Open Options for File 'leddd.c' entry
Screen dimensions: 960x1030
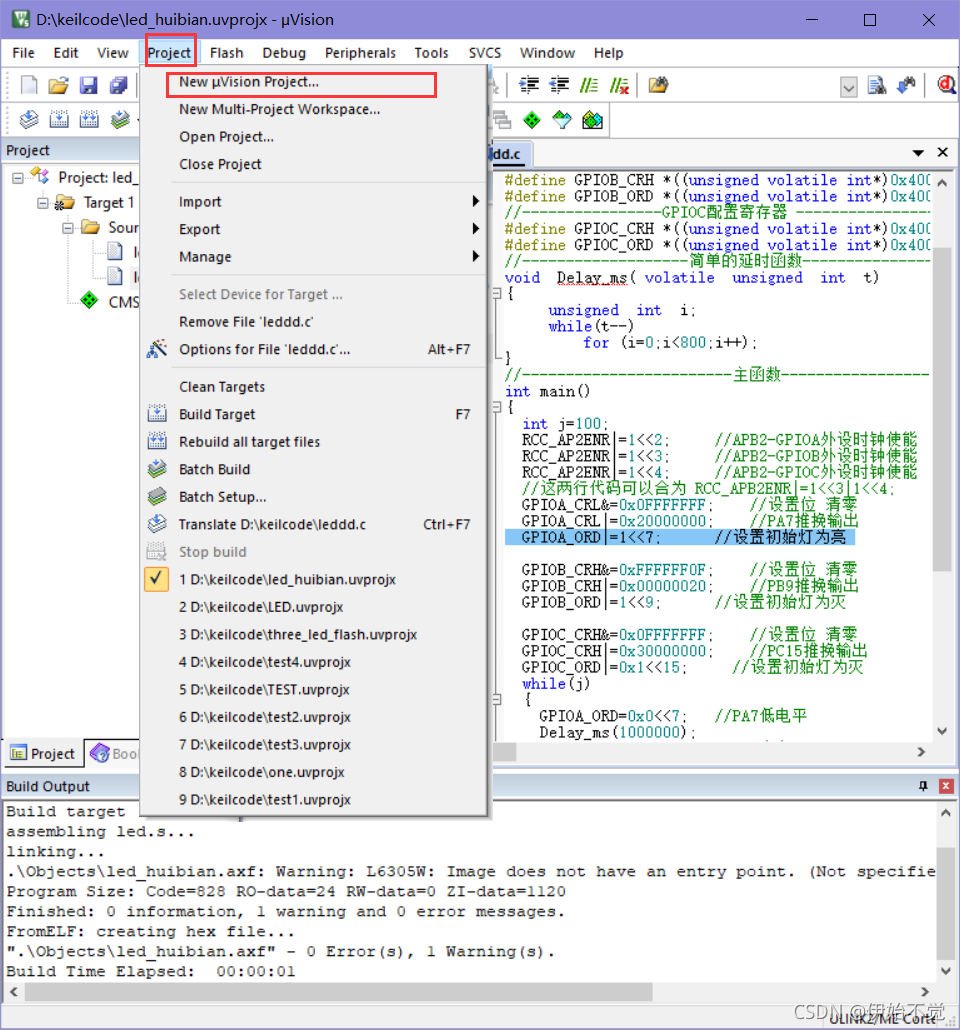pyautogui.click(x=314, y=349)
